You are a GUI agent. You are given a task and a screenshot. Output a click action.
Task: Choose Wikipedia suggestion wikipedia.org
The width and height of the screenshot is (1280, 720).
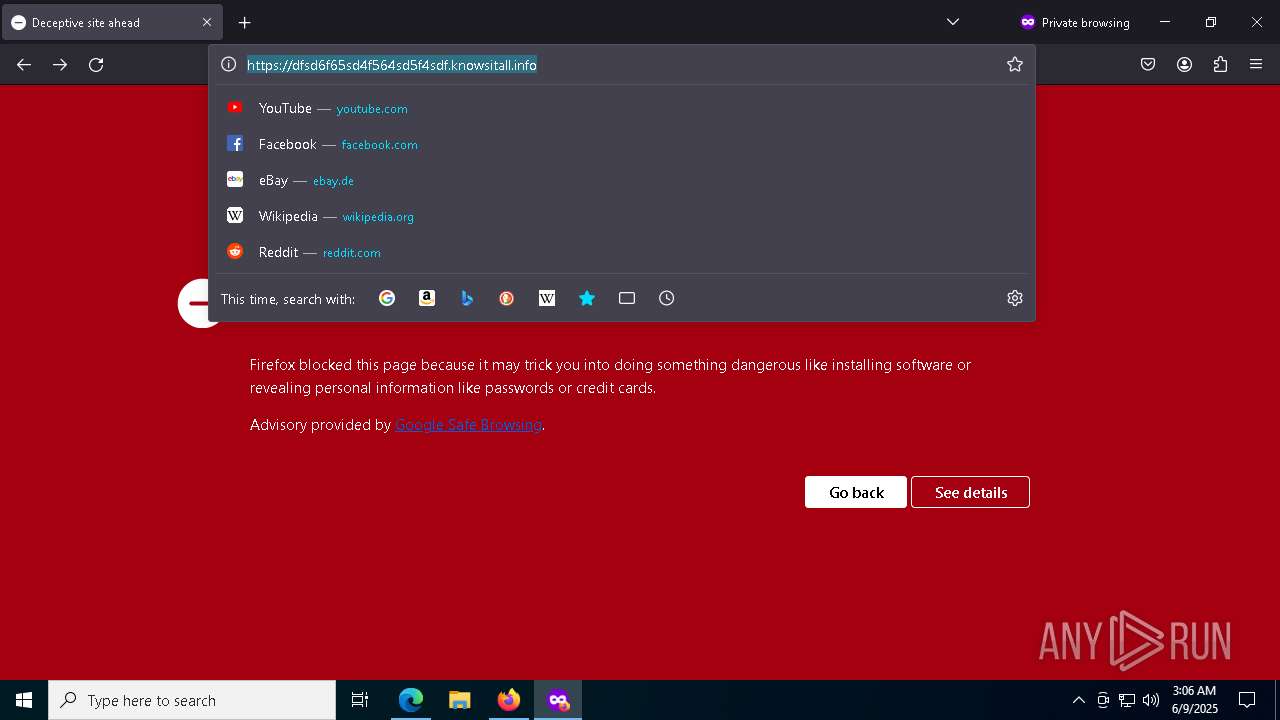621,216
